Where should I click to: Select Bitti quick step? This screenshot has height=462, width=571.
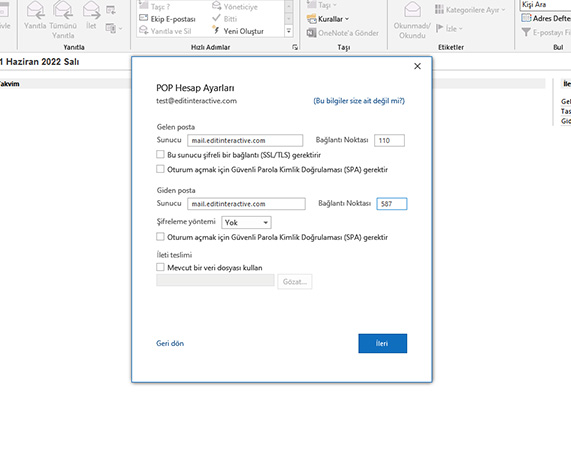click(225, 19)
